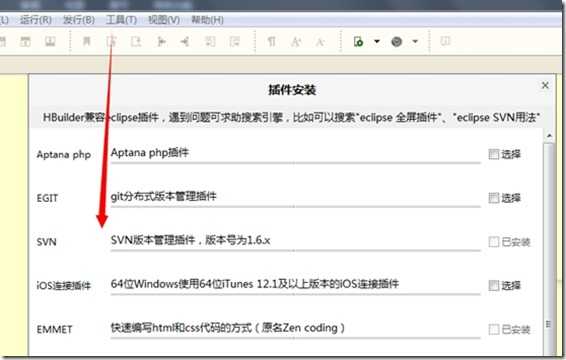Click the pilcrow show-whitespace toolbar icon

pyautogui.click(x=271, y=42)
